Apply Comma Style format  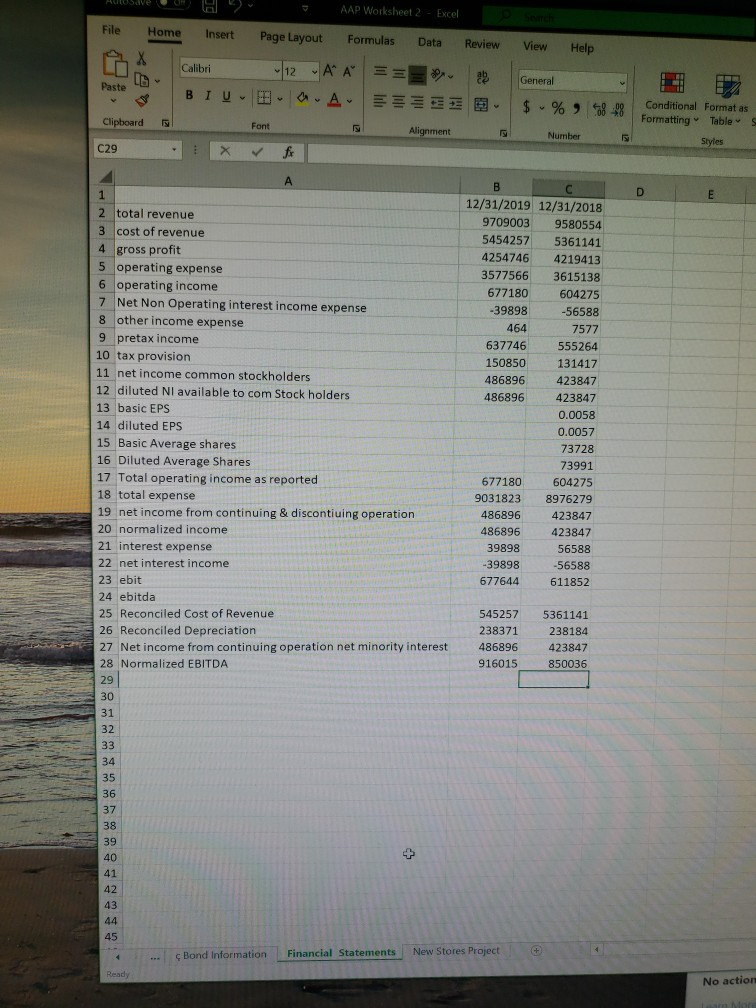tap(577, 109)
